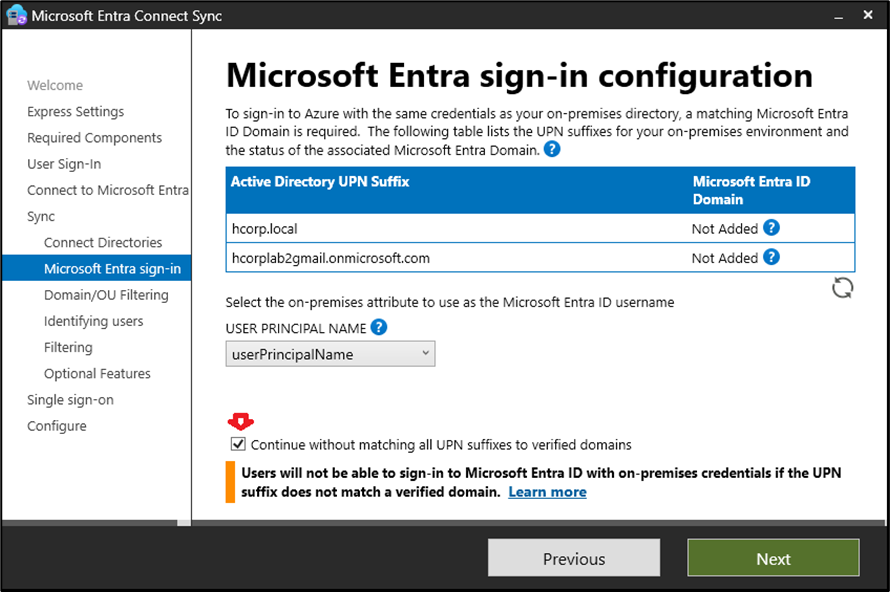This screenshot has width=890, height=592.
Task: Click the Previous button
Action: point(574,559)
